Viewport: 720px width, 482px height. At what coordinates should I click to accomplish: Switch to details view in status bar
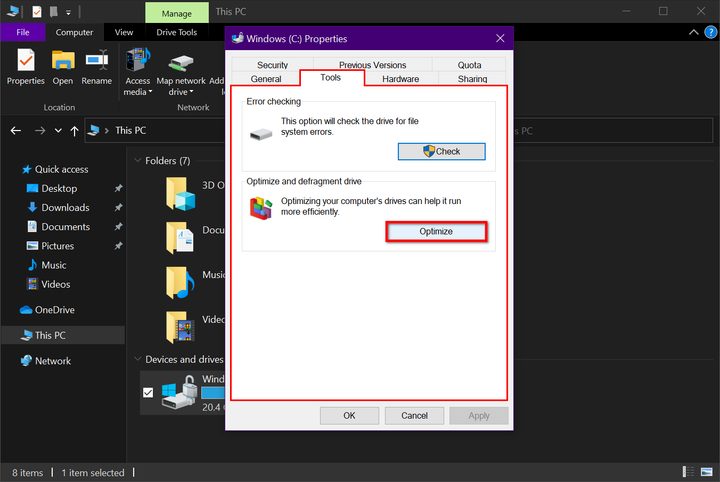coord(688,471)
